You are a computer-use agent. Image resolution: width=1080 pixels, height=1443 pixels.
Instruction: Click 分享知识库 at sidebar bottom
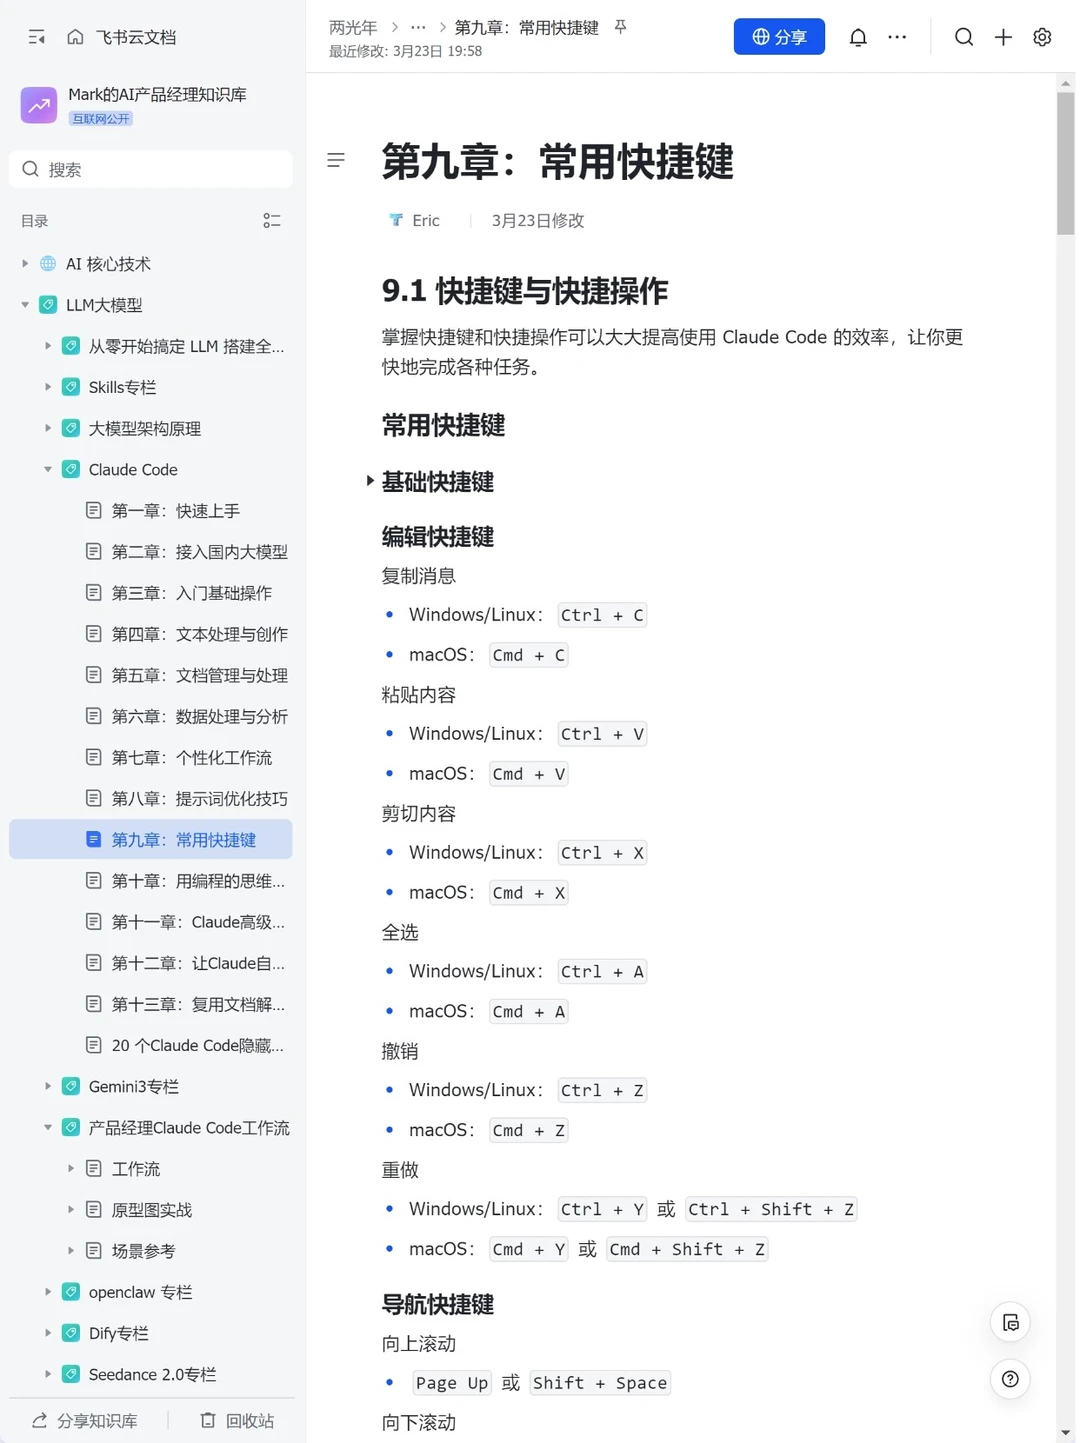pos(85,1420)
